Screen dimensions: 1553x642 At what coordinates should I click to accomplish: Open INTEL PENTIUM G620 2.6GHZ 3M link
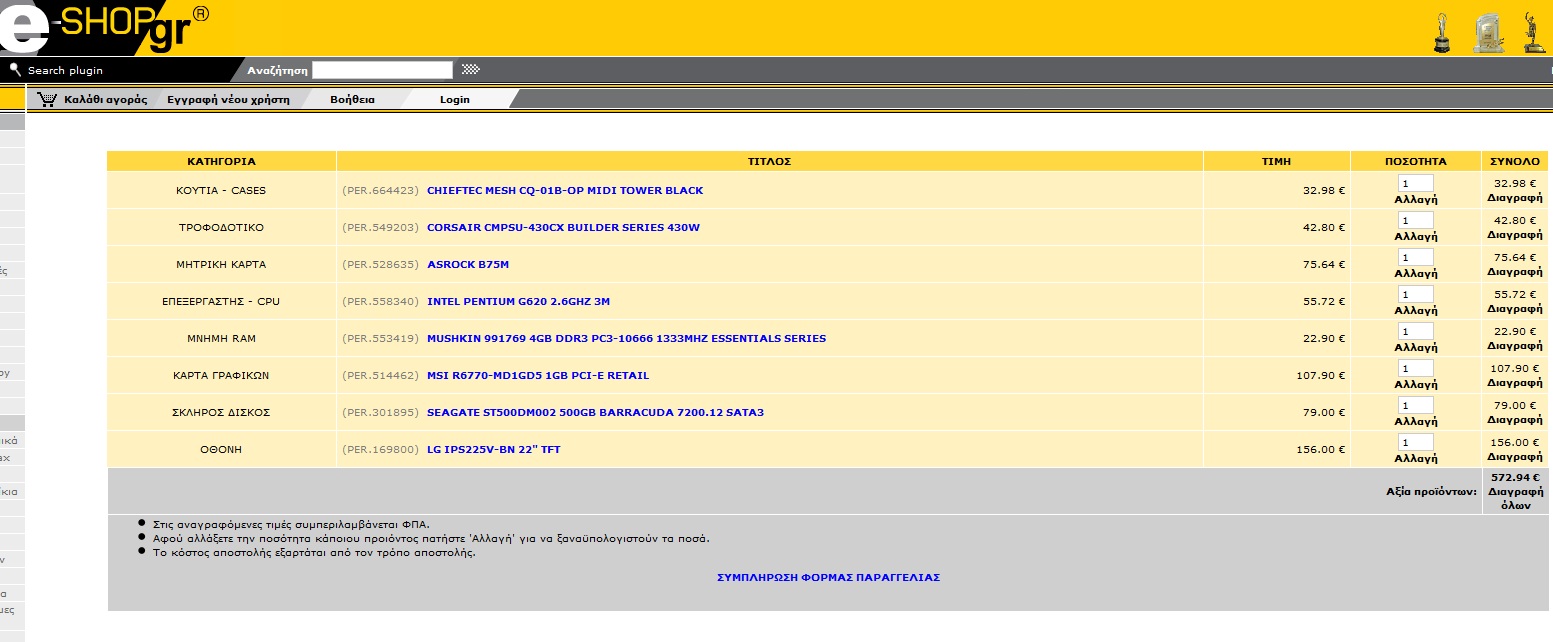coord(518,301)
